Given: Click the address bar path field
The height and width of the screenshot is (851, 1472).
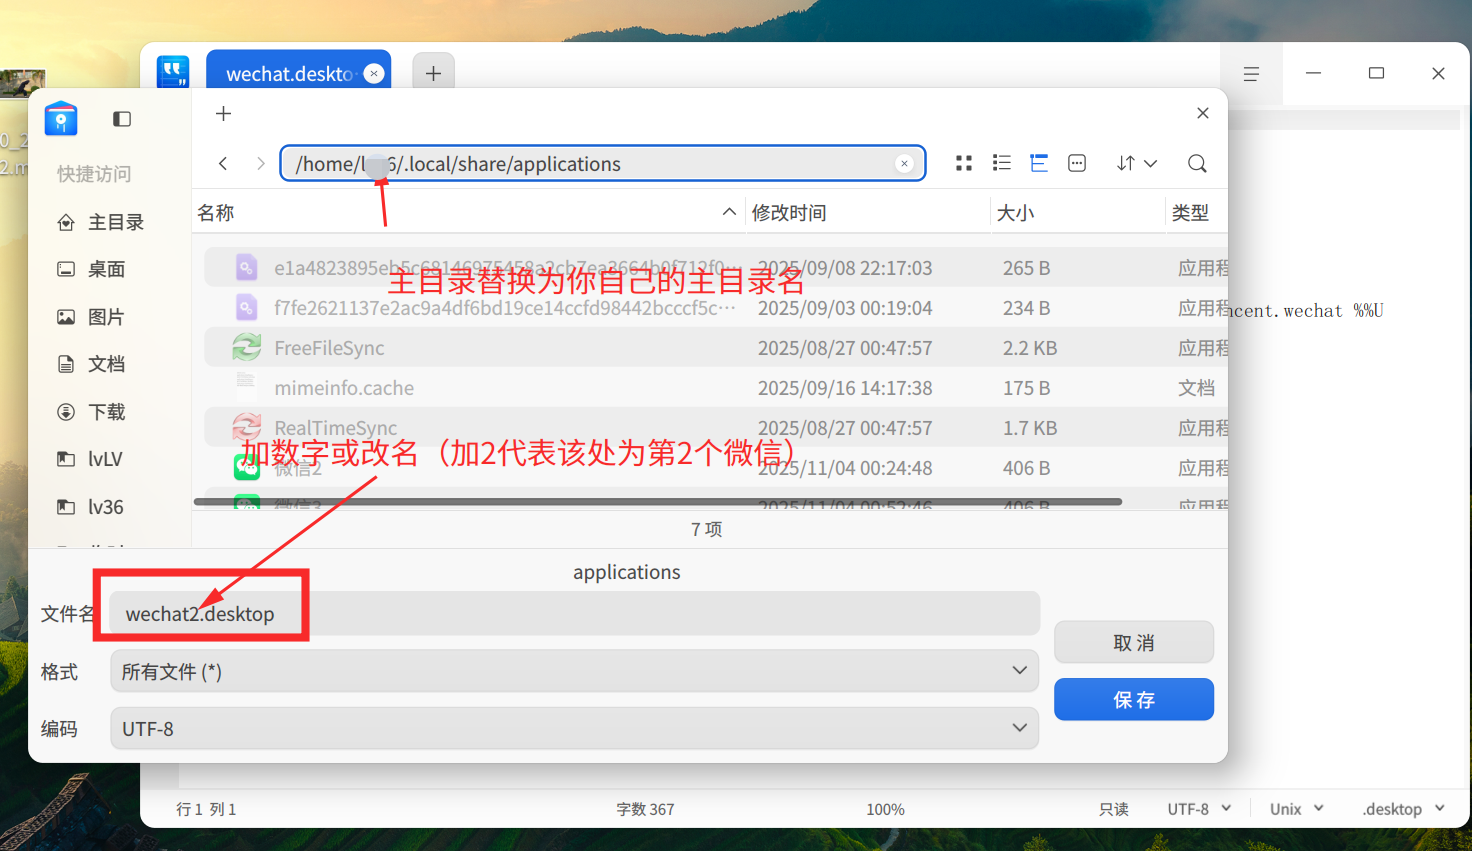Looking at the screenshot, I should point(602,164).
